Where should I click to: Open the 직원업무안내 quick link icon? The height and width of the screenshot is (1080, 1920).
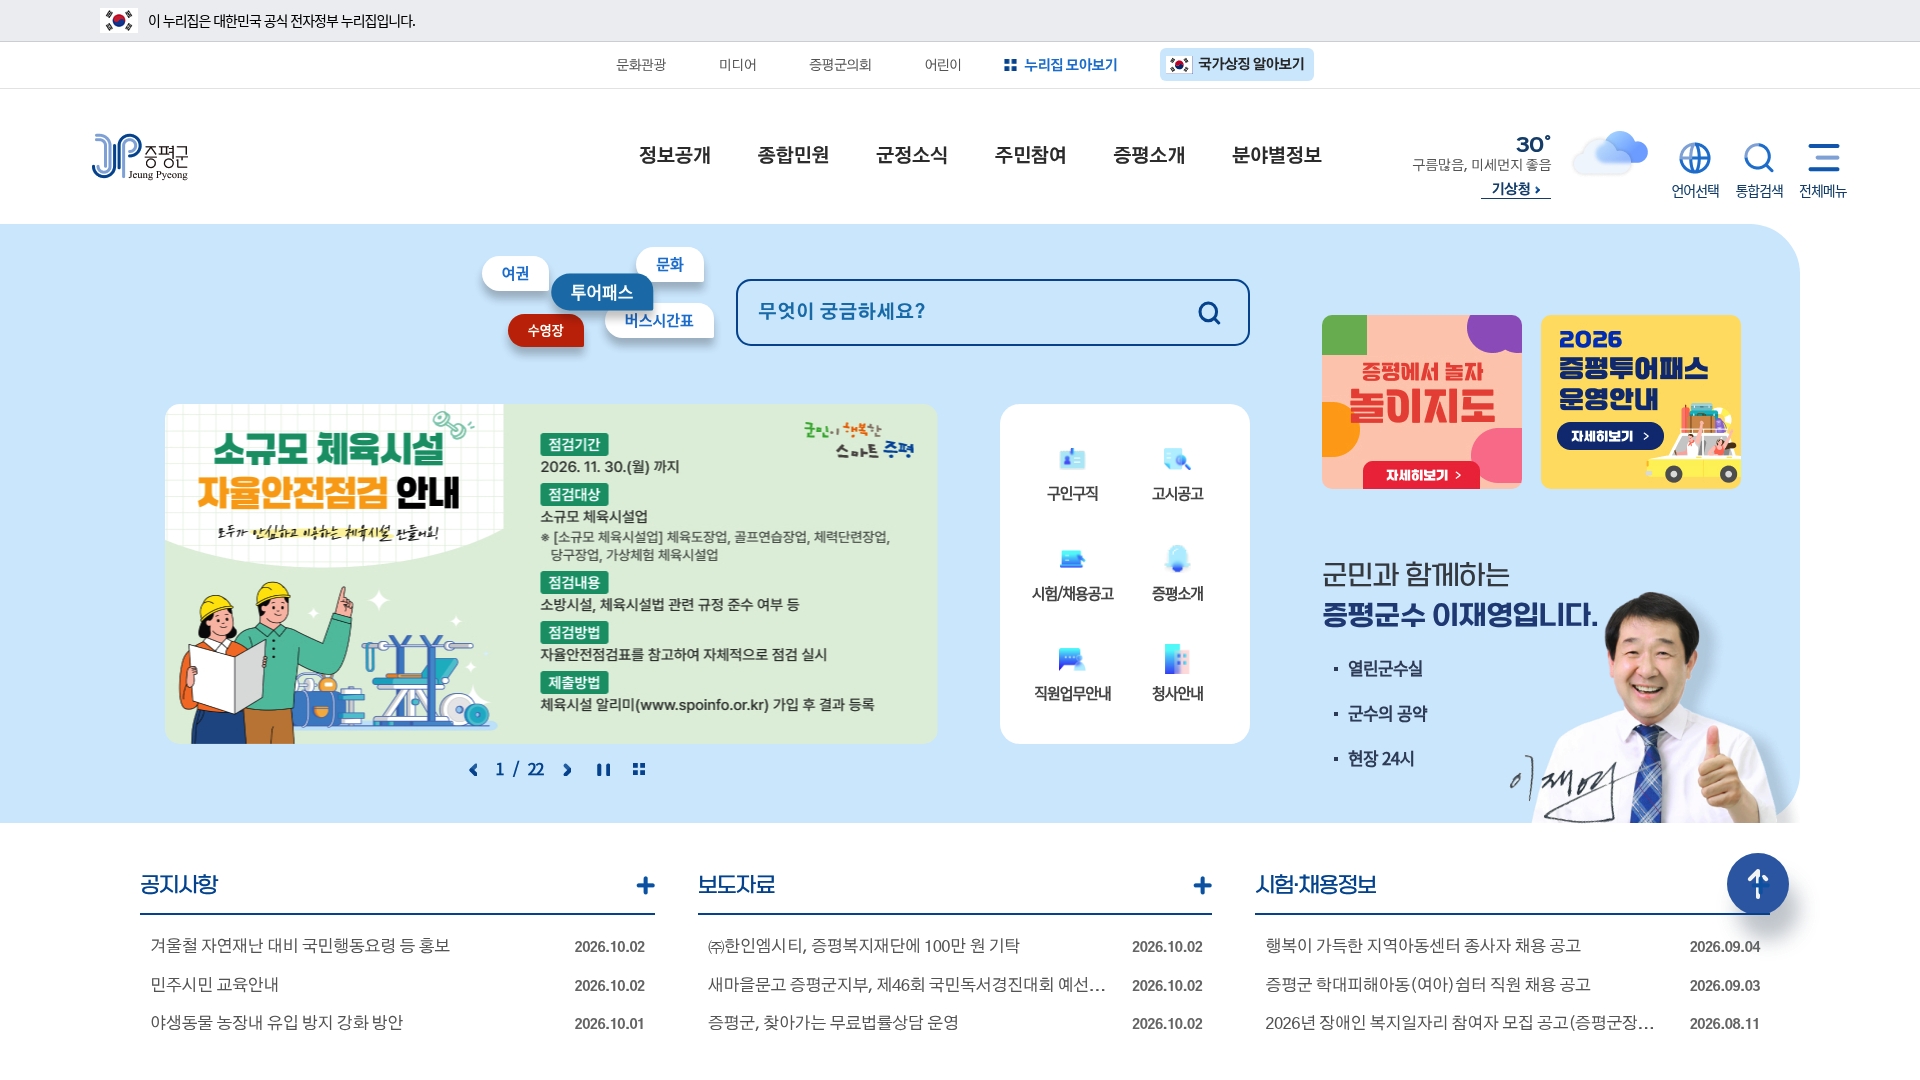tap(1072, 659)
